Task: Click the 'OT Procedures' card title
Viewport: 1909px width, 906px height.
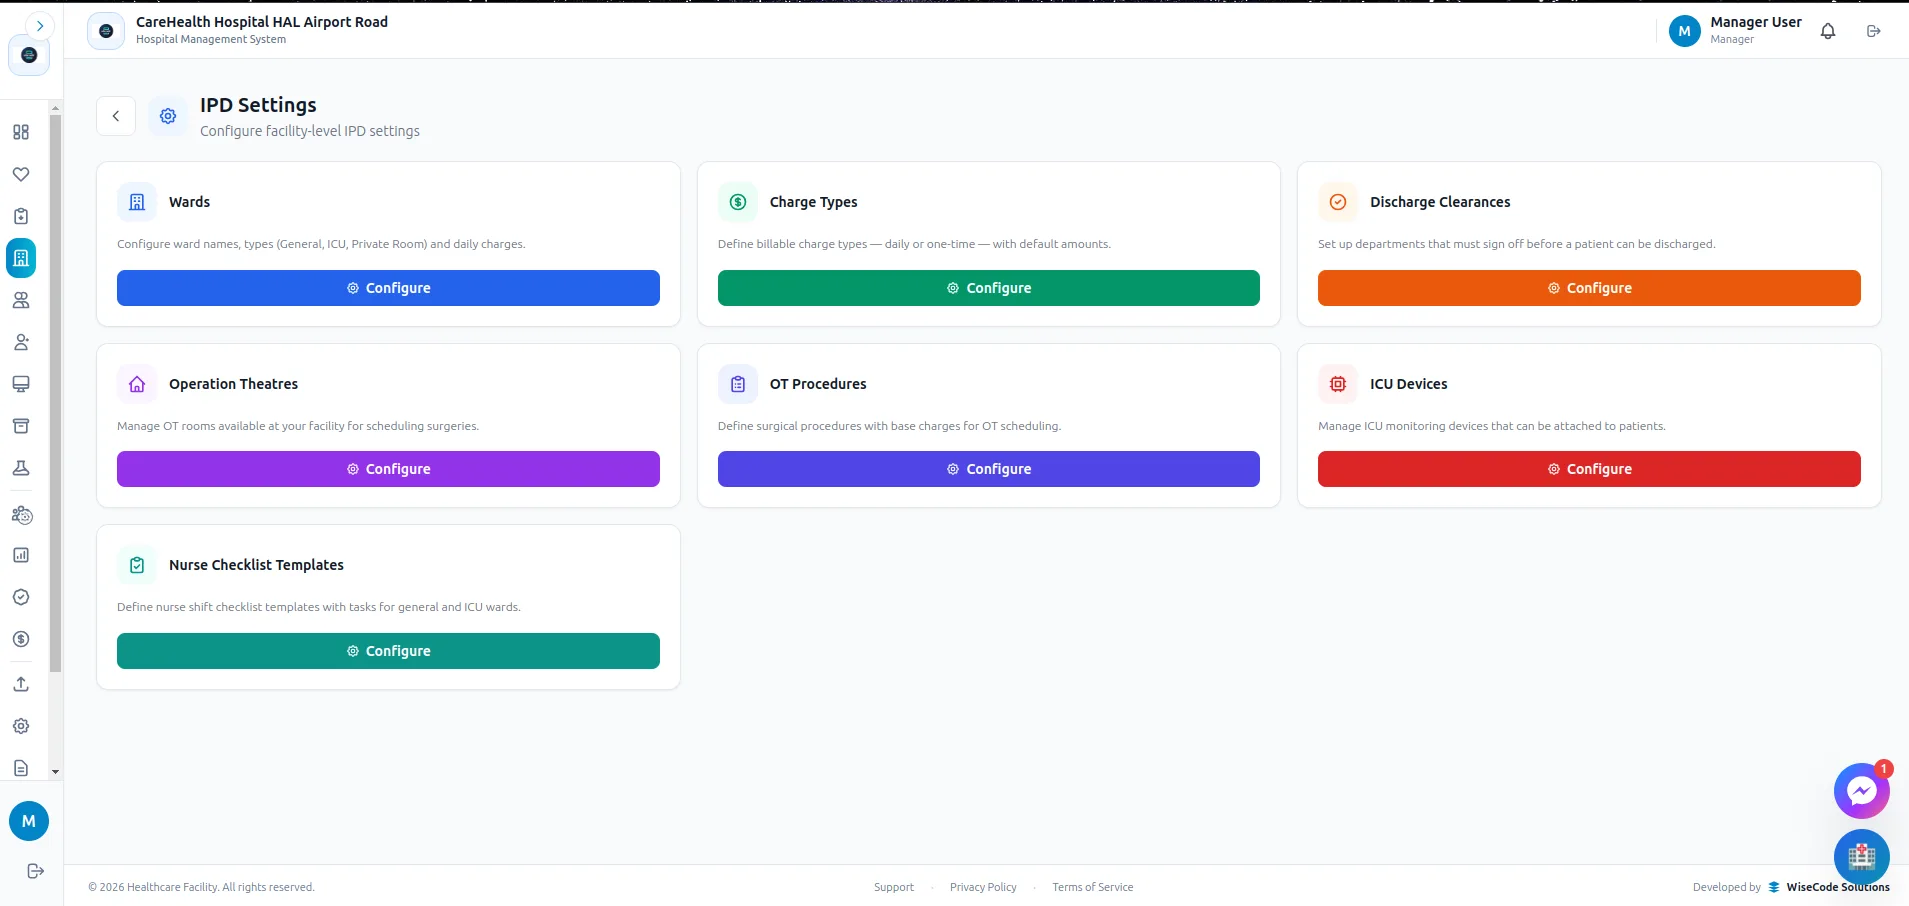Action: tap(818, 384)
